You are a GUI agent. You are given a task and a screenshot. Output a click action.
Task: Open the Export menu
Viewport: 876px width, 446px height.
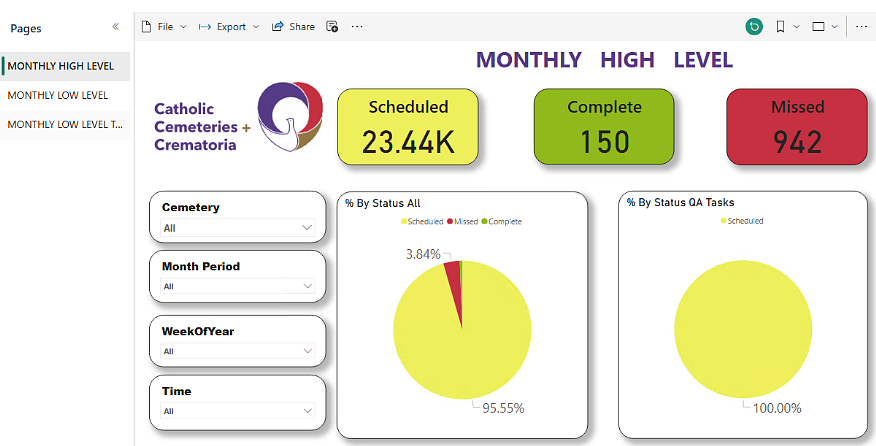tap(230, 27)
